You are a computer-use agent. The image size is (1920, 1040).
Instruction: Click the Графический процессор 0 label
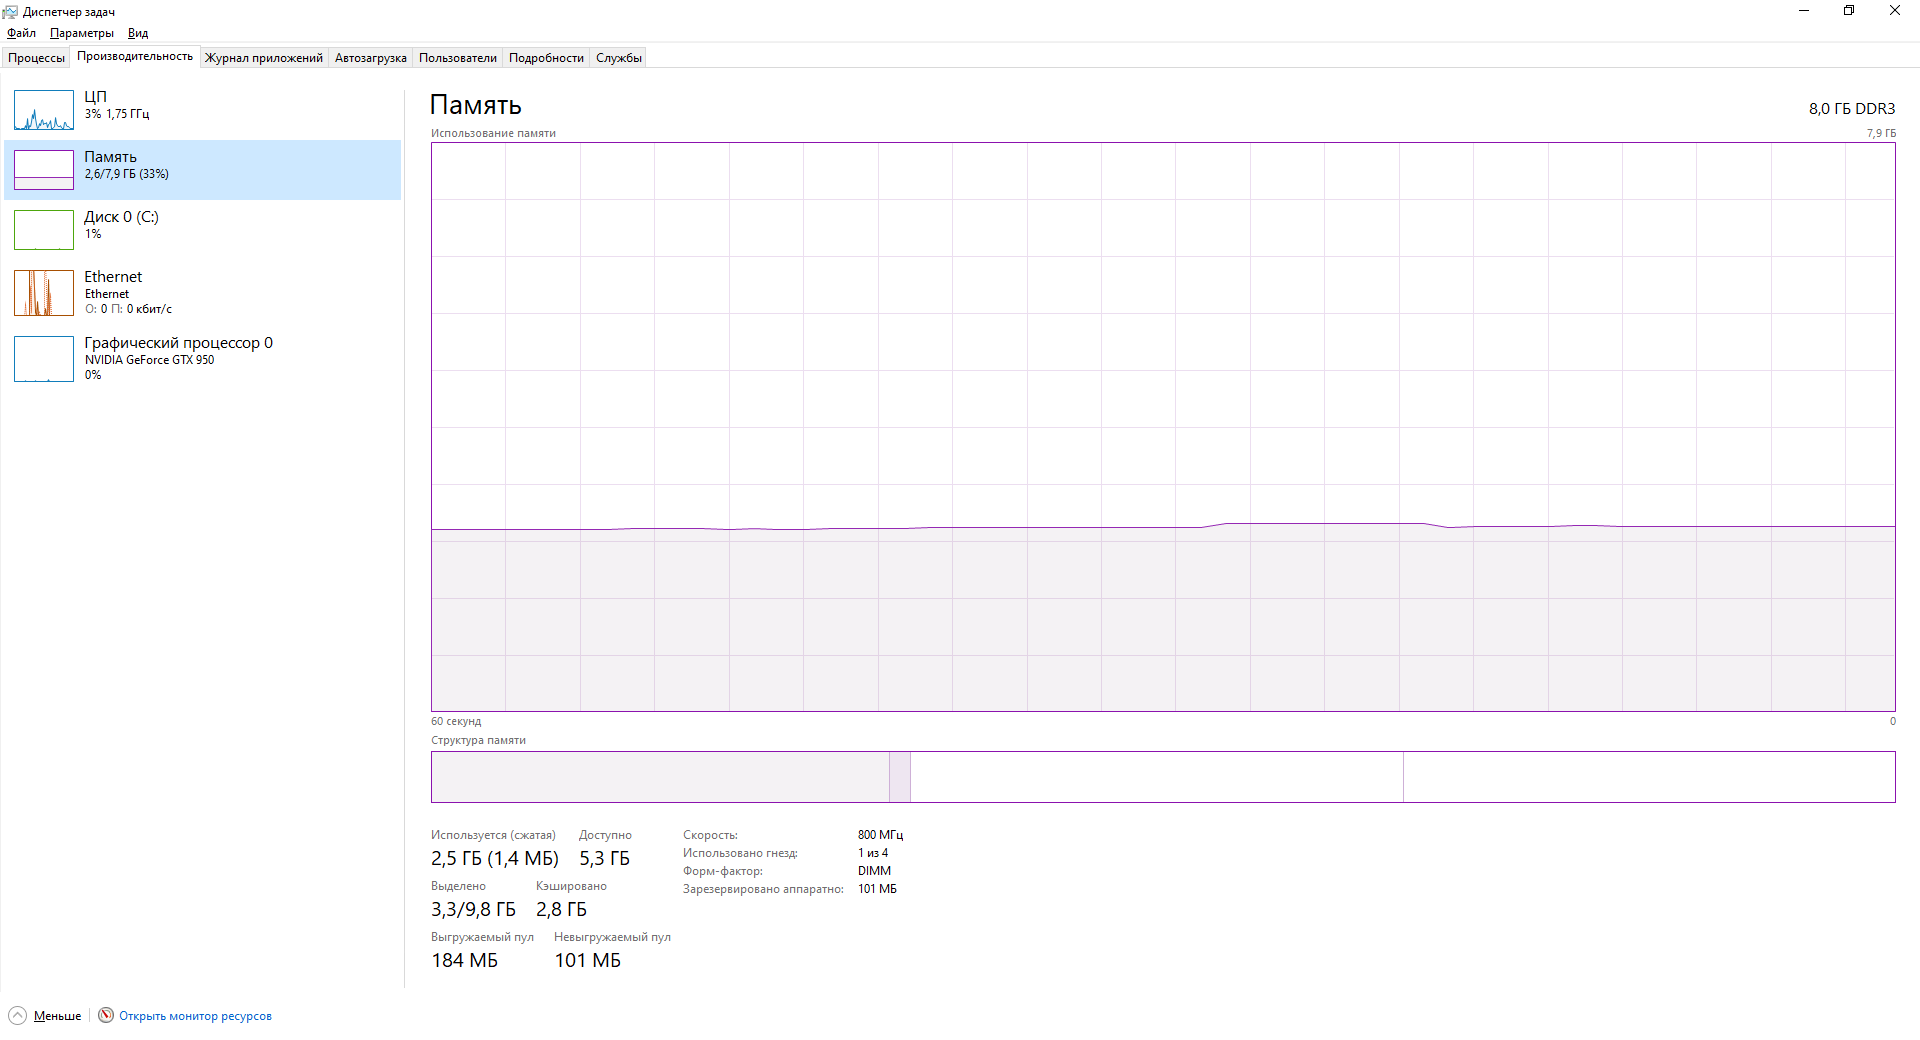click(x=178, y=343)
